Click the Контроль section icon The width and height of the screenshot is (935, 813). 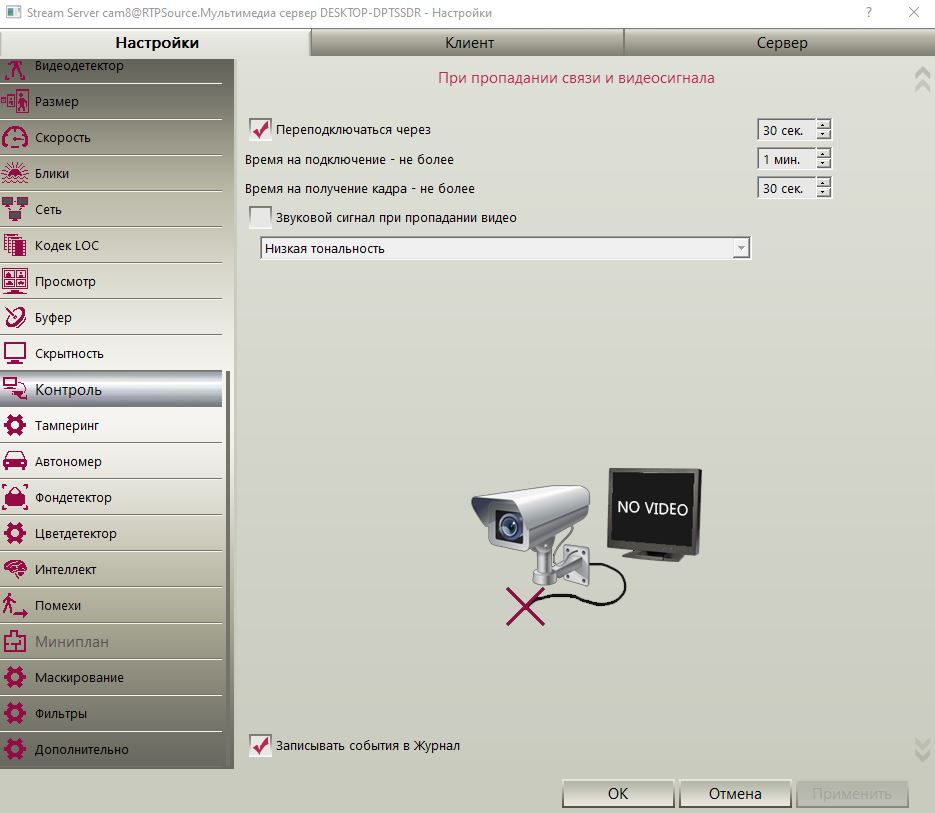[15, 389]
